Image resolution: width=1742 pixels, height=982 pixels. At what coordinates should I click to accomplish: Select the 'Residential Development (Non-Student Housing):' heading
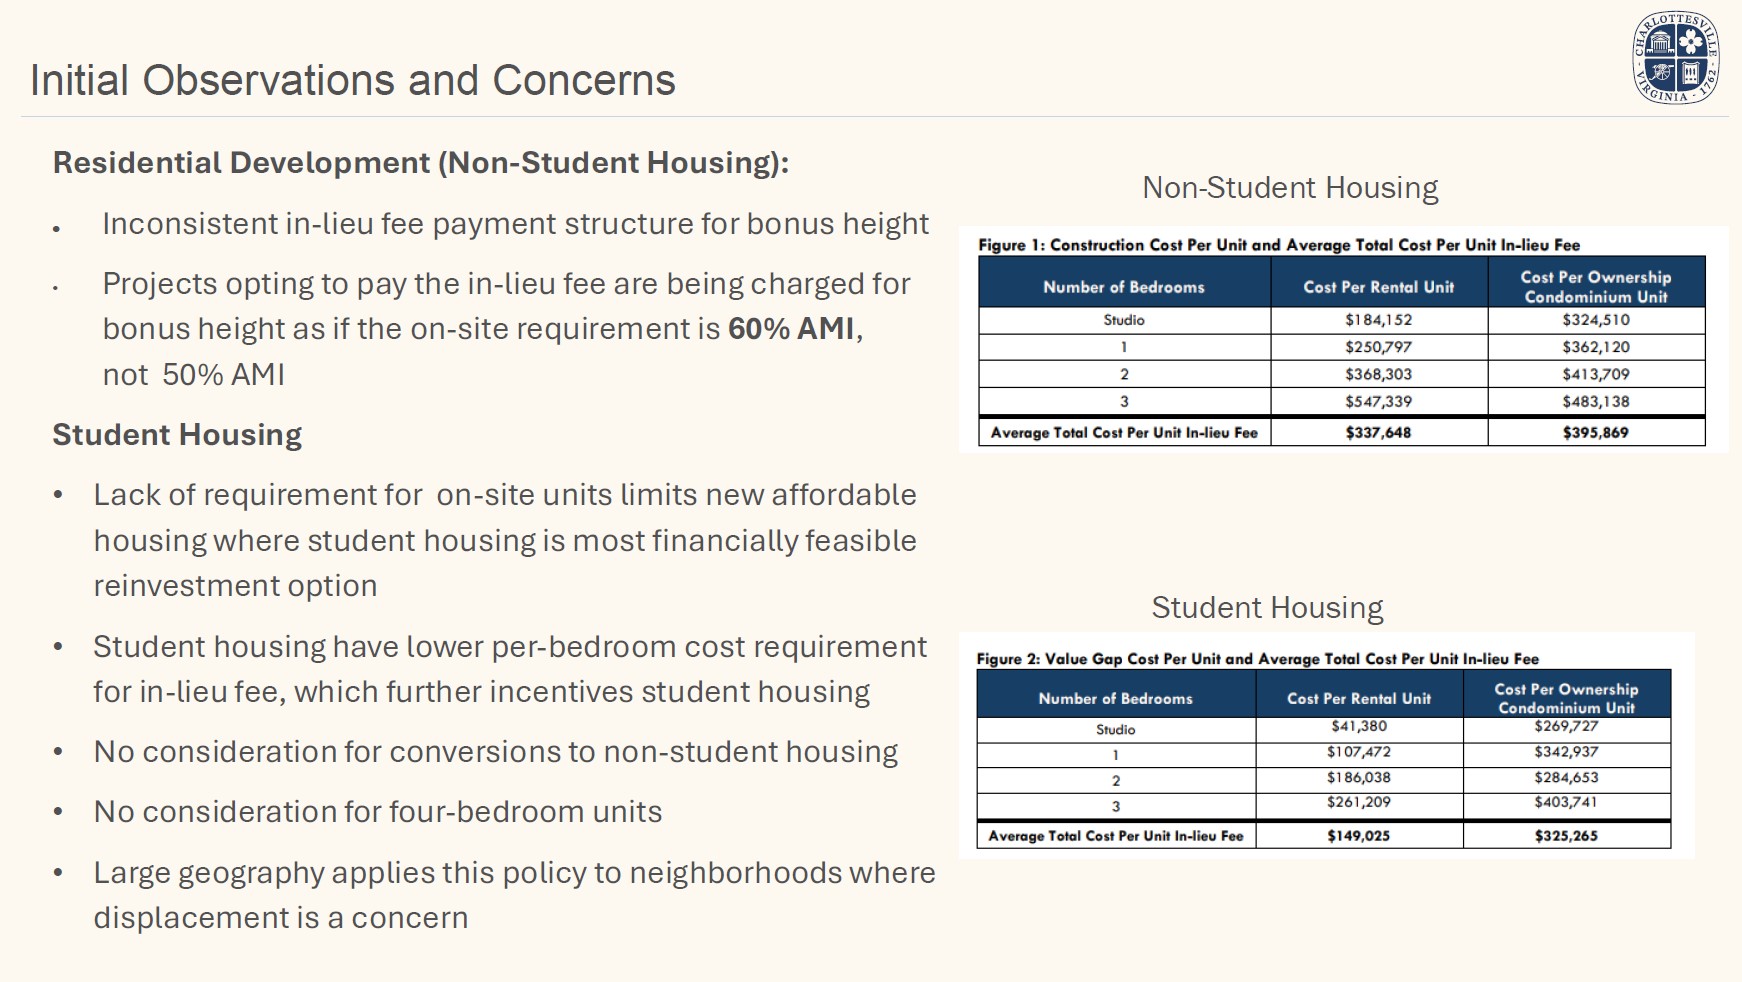[420, 163]
